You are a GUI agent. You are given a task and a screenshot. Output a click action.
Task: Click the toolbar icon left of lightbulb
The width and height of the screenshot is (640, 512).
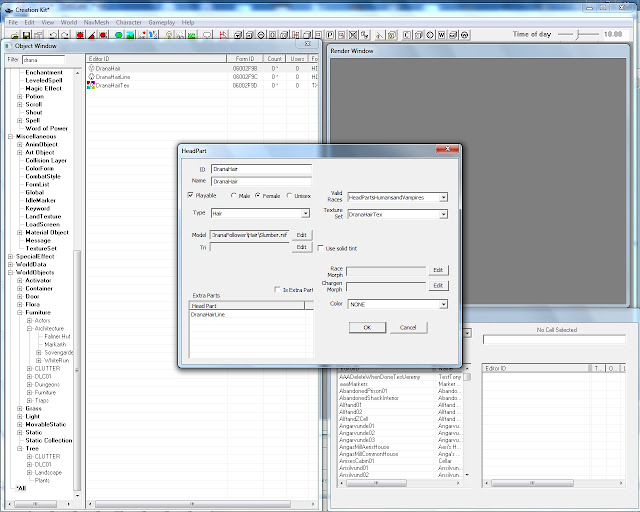coord(153,35)
